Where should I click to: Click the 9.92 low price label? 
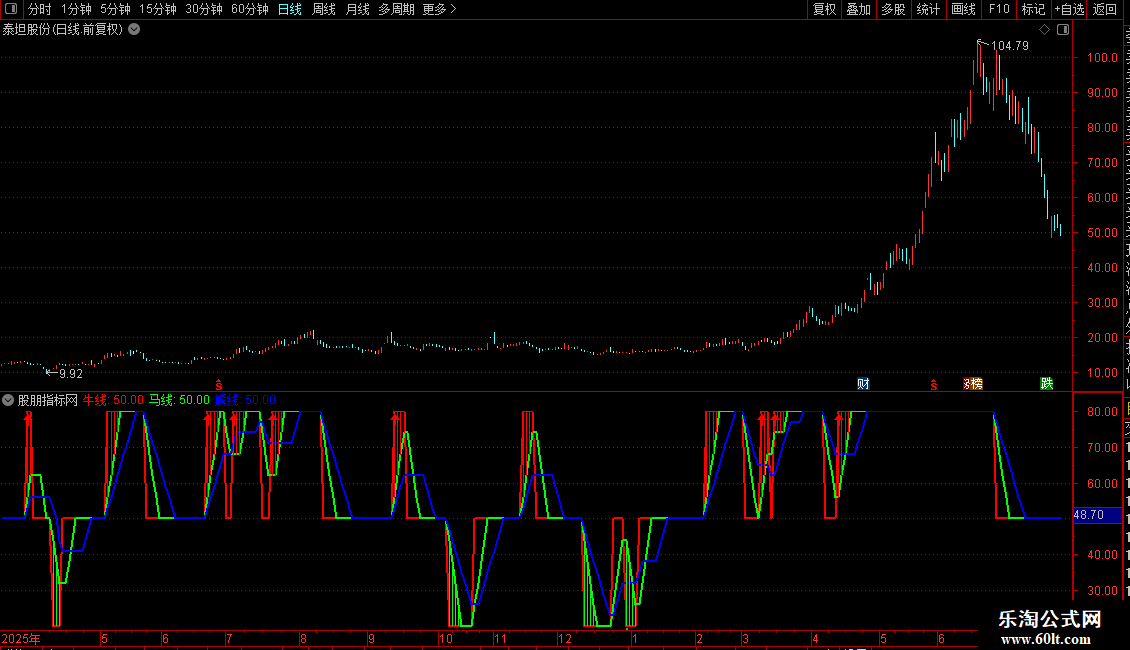pos(71,374)
